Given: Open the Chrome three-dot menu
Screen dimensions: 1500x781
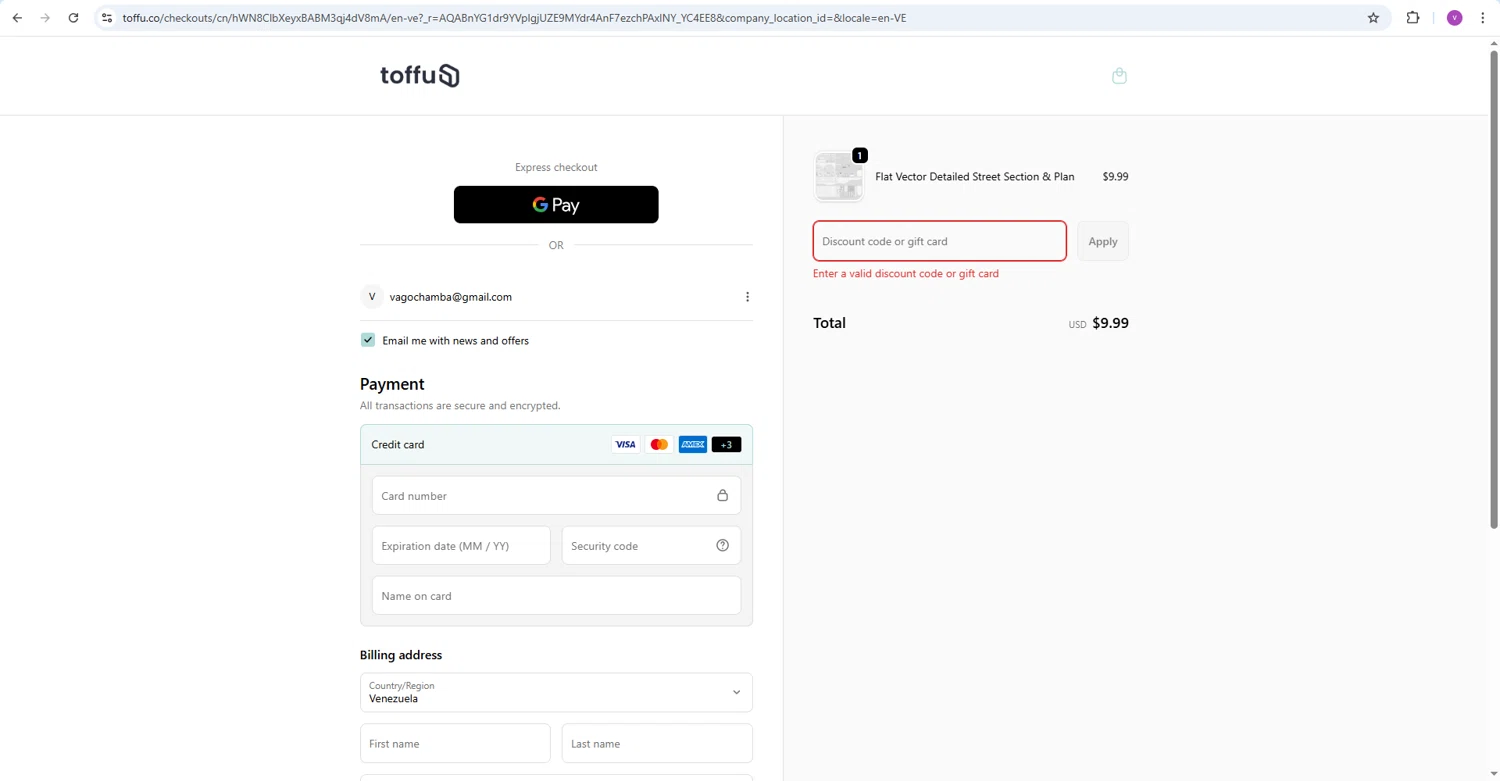Looking at the screenshot, I should click(x=1483, y=18).
